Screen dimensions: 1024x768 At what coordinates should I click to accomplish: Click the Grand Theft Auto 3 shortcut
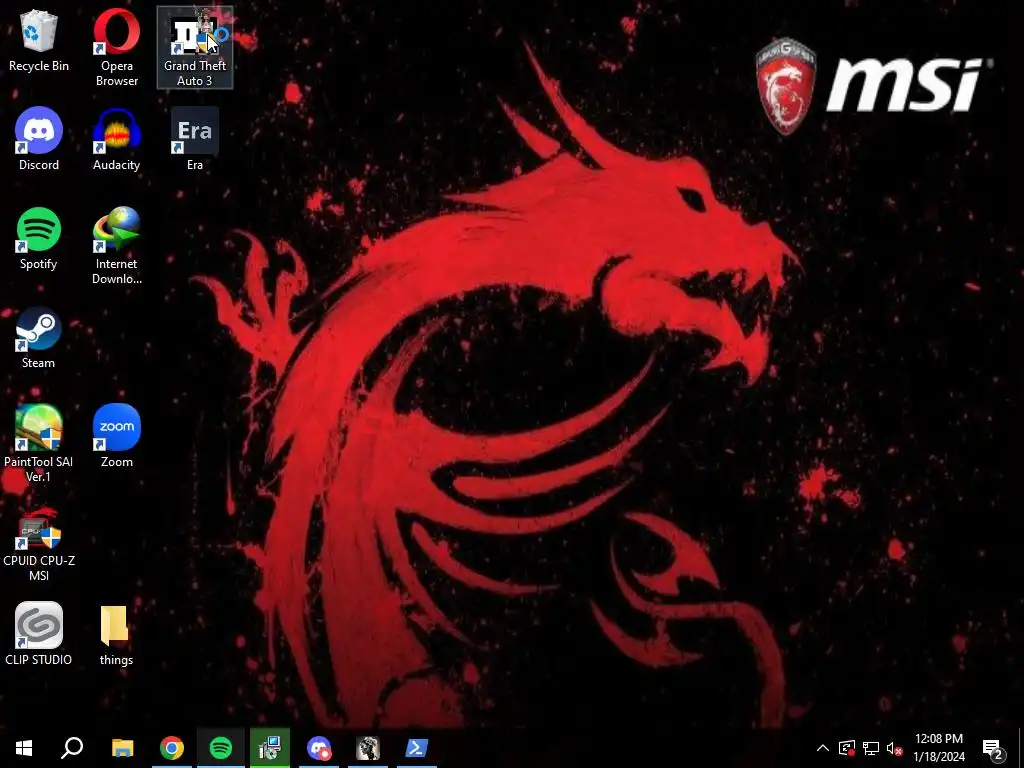pos(195,48)
